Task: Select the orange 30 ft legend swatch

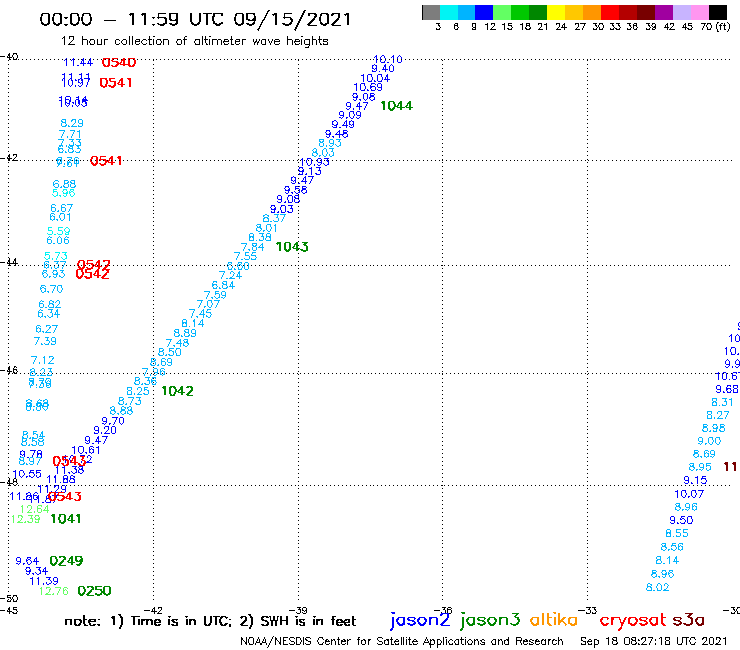Action: pyautogui.click(x=592, y=12)
